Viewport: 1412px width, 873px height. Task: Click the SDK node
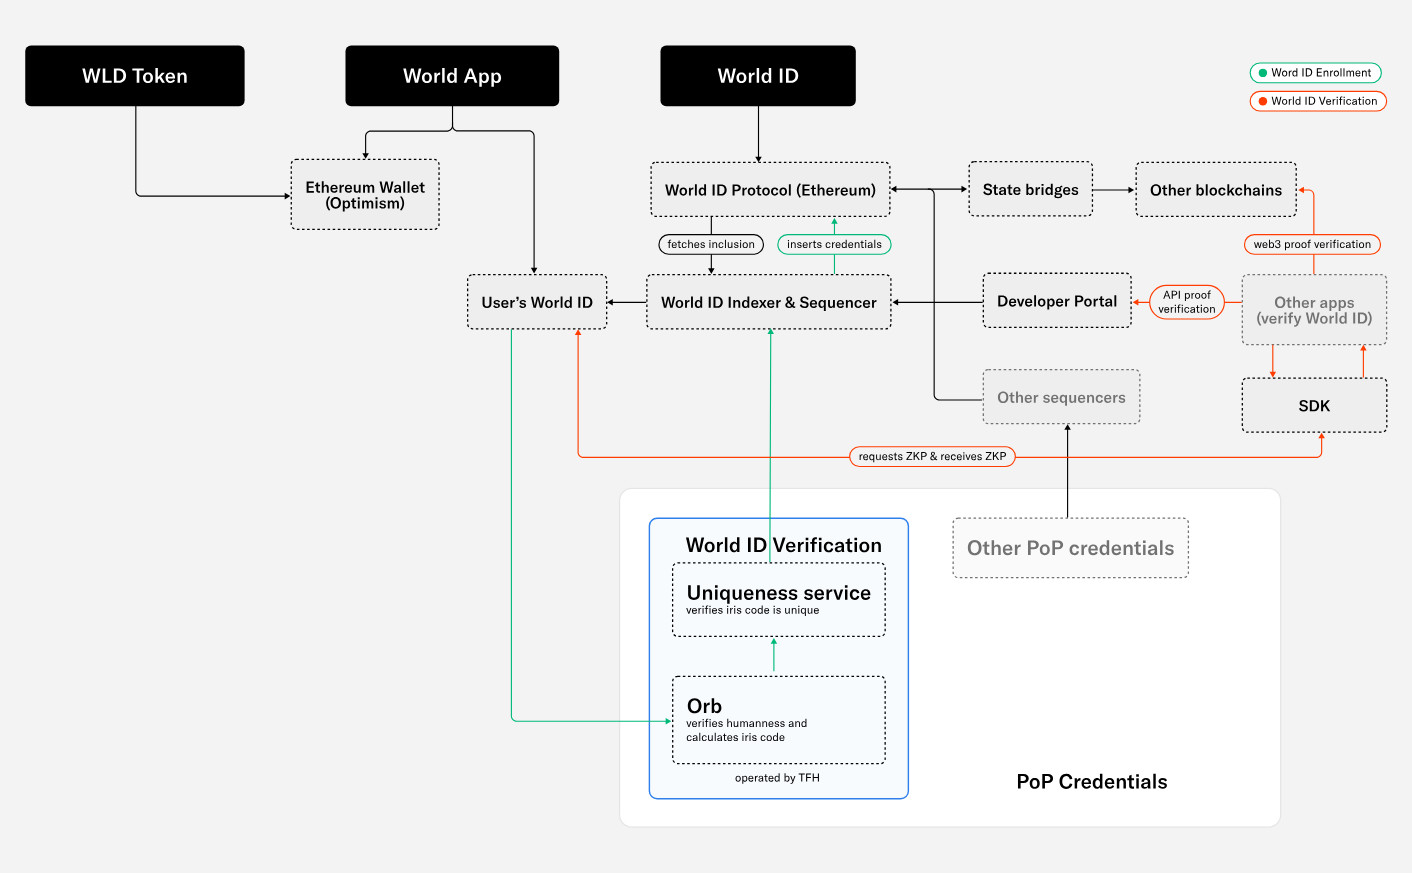[1314, 406]
